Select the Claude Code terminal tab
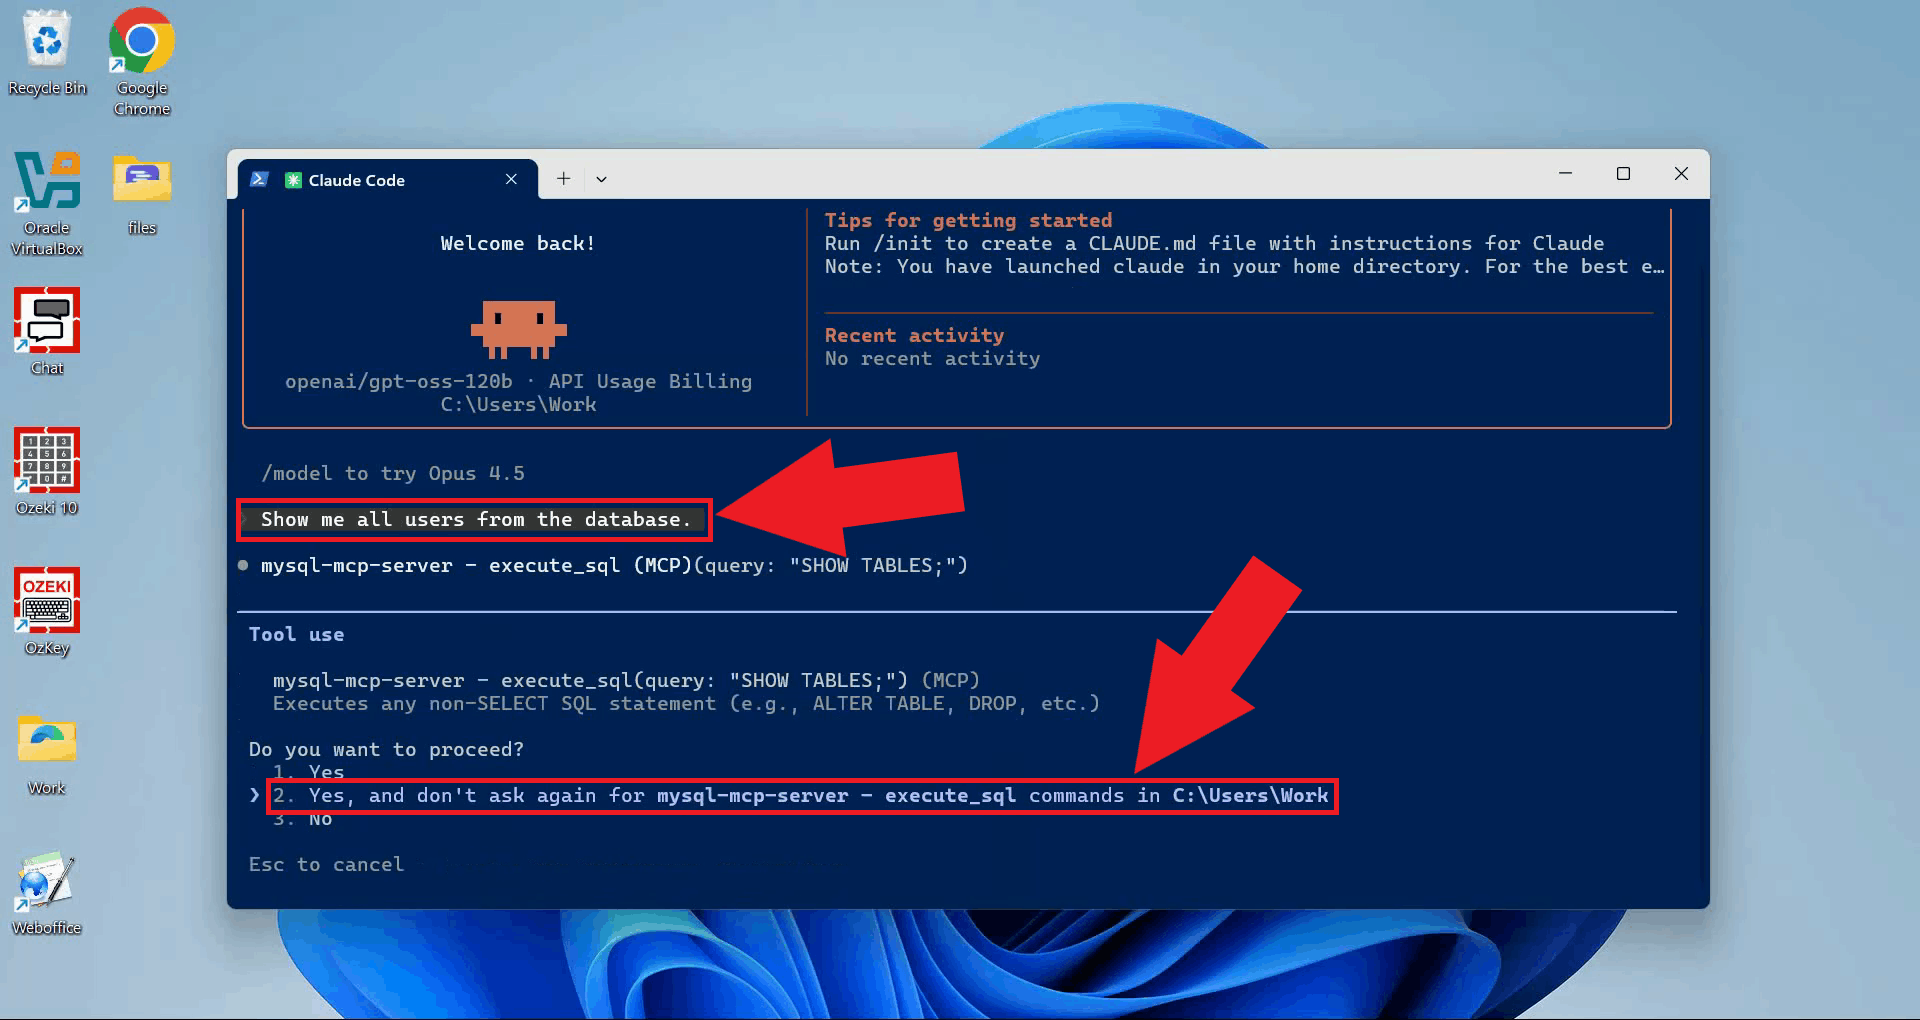Viewport: 1920px width, 1020px height. (x=388, y=180)
